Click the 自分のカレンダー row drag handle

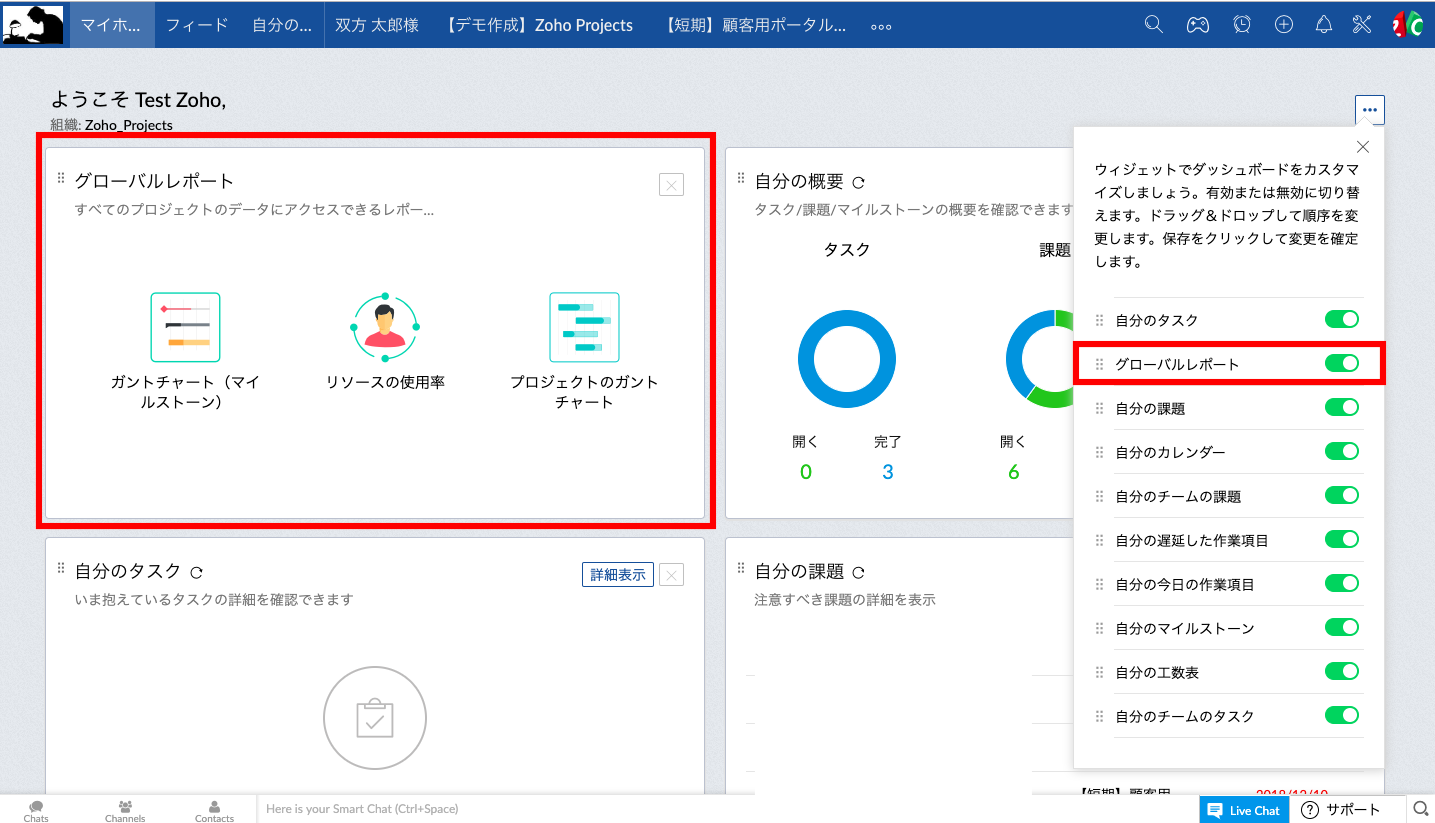[x=1099, y=452]
